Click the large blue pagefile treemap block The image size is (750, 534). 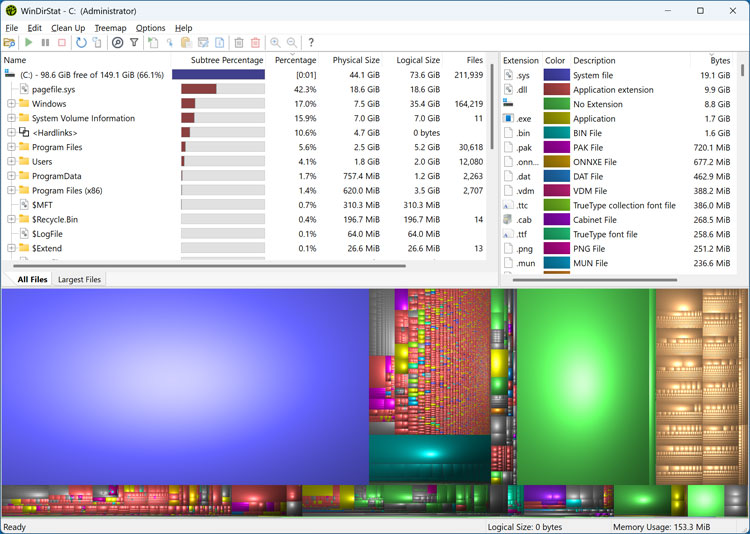[x=185, y=387]
